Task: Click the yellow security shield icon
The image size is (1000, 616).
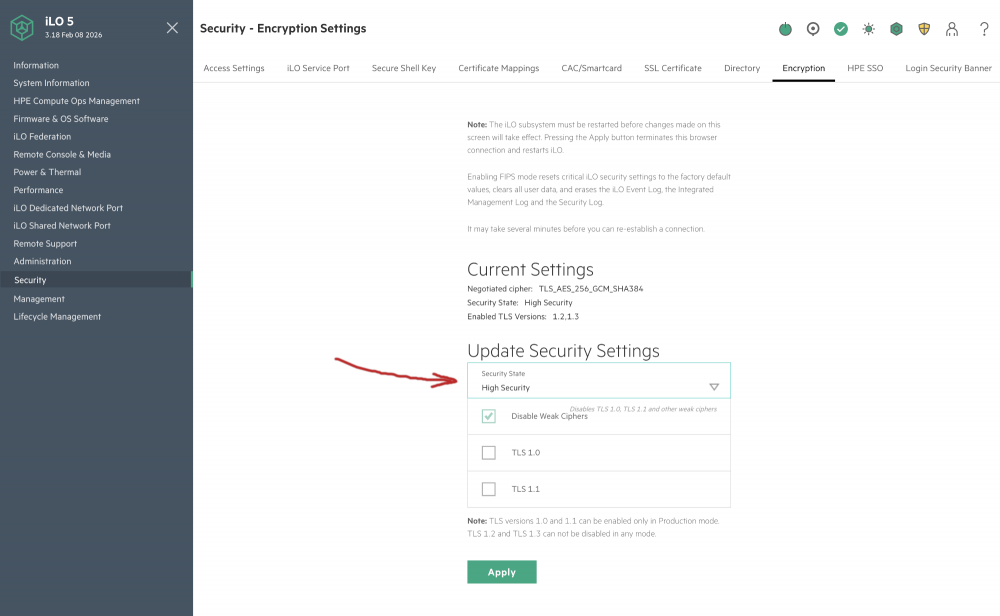Action: (x=924, y=29)
